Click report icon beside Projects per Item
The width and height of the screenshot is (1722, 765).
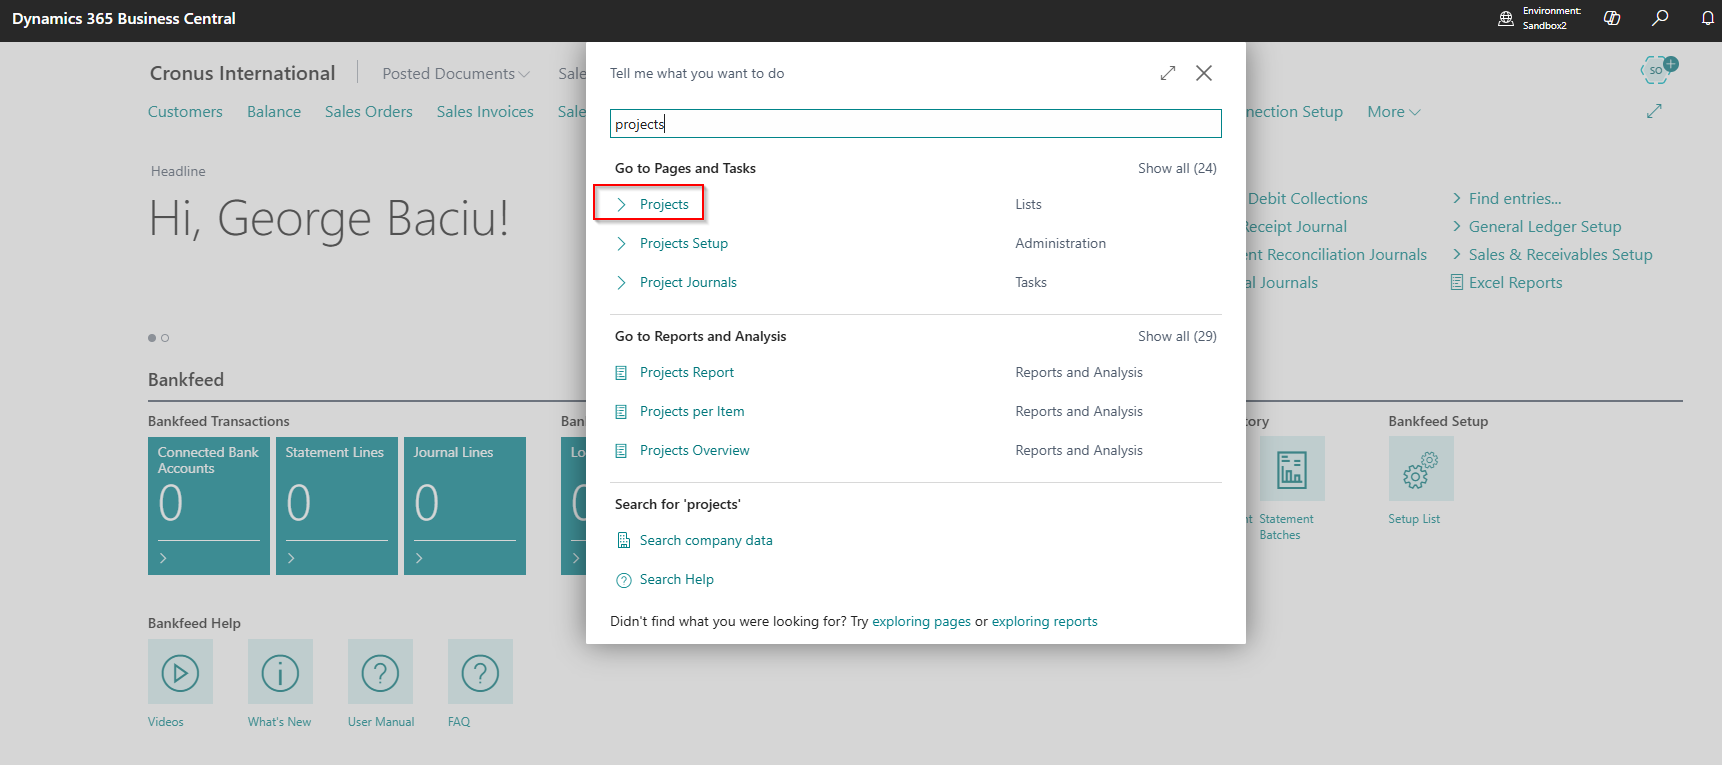click(621, 411)
